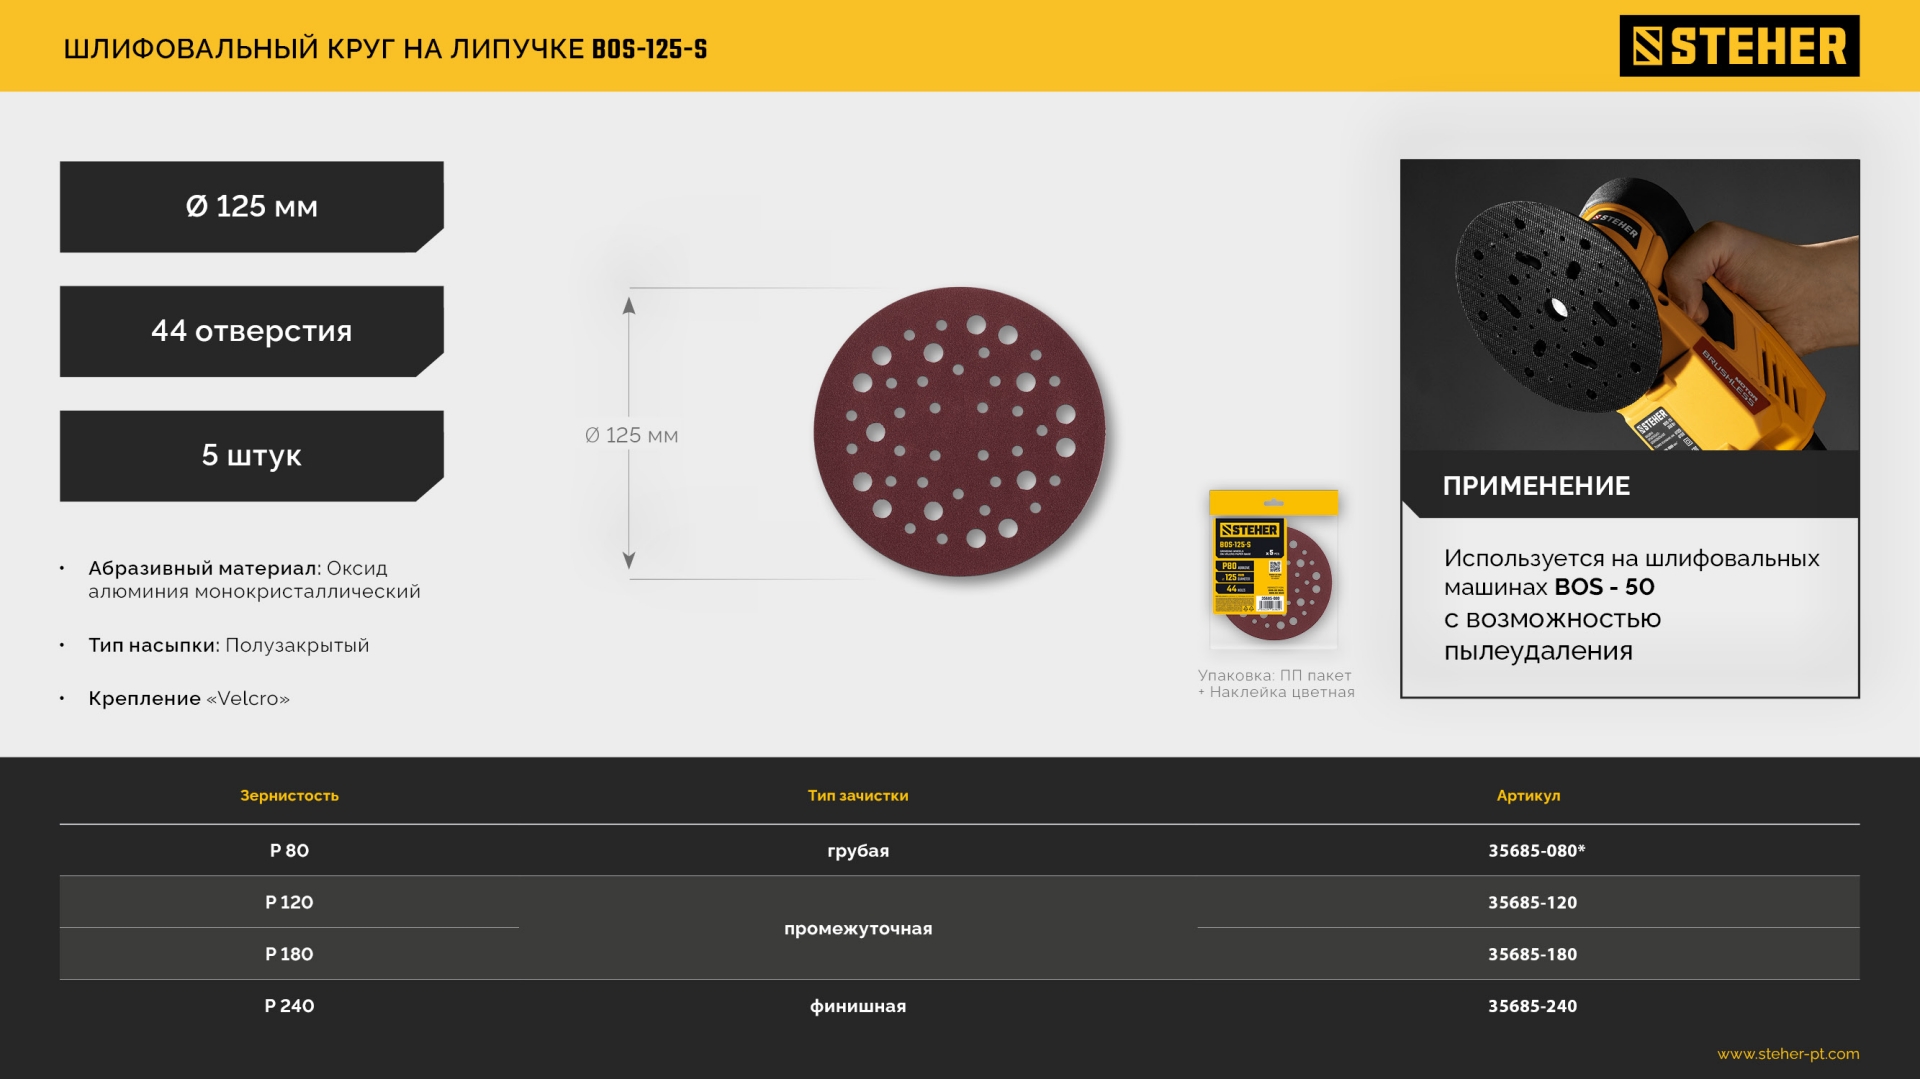Click the STEHER logo in the header
The width and height of the screenshot is (1920, 1079).
click(x=1738, y=46)
